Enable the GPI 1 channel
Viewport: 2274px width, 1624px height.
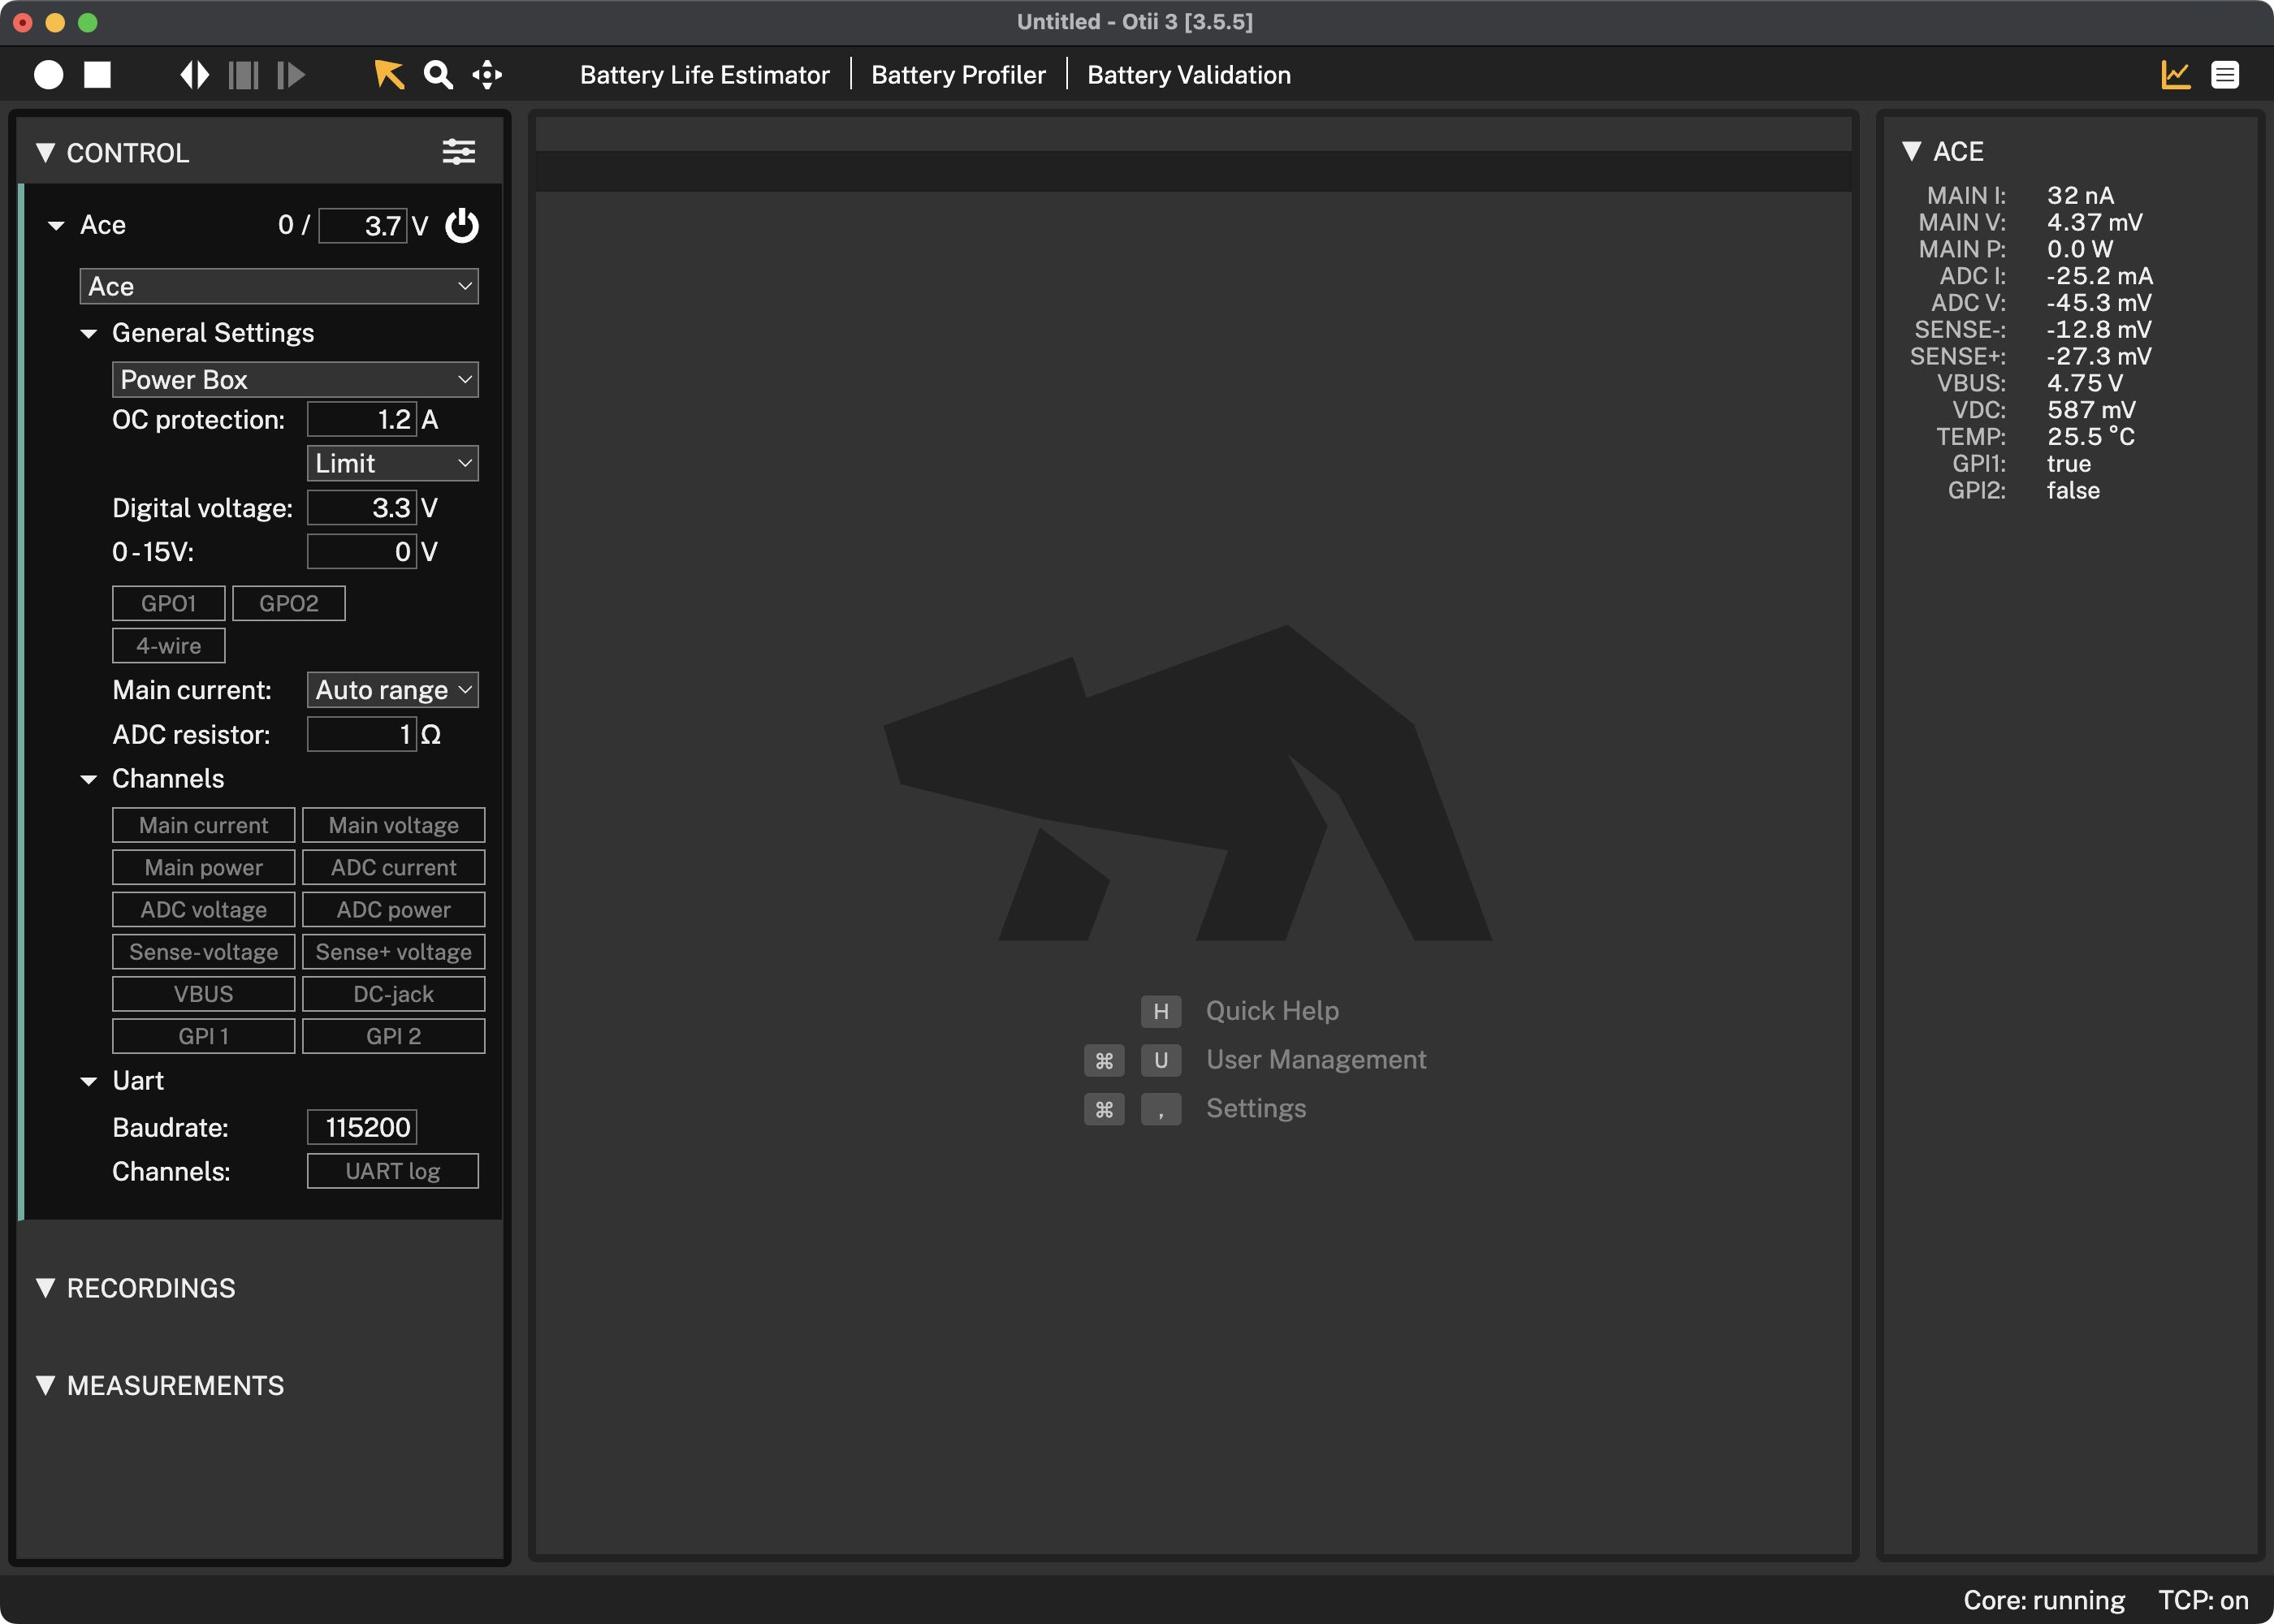(204, 1036)
